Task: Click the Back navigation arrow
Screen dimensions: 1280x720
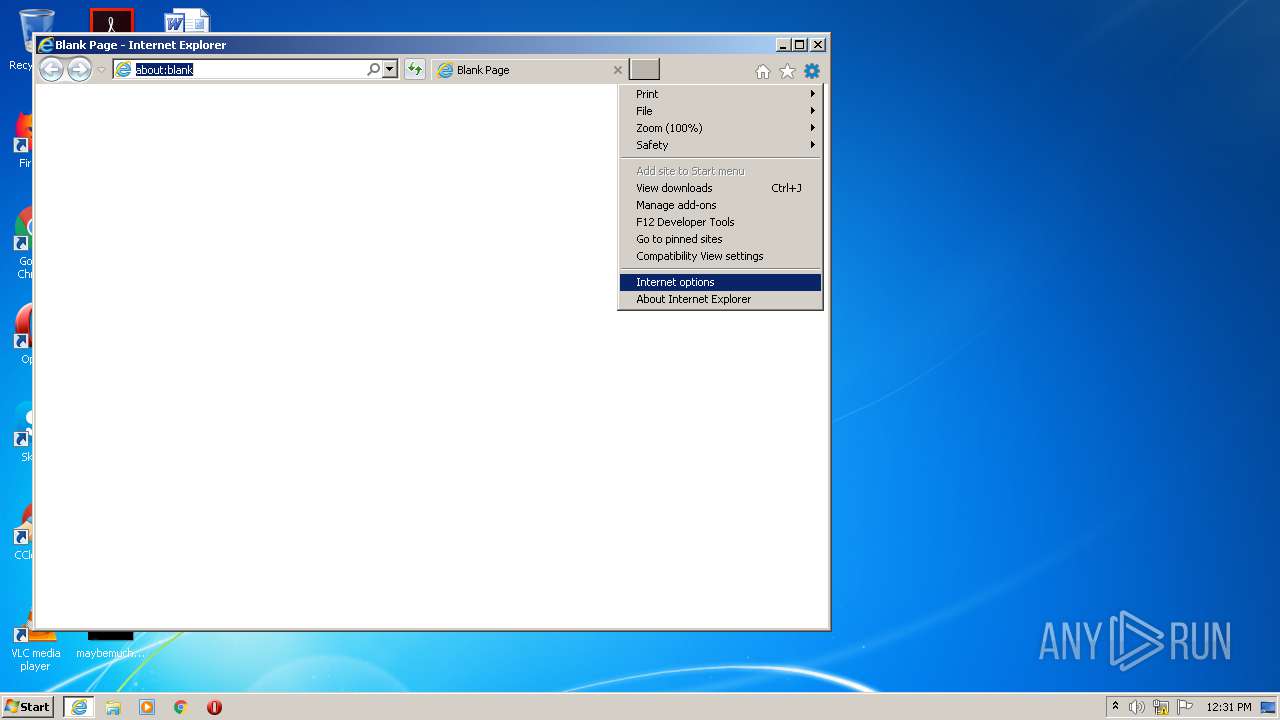Action: [51, 69]
